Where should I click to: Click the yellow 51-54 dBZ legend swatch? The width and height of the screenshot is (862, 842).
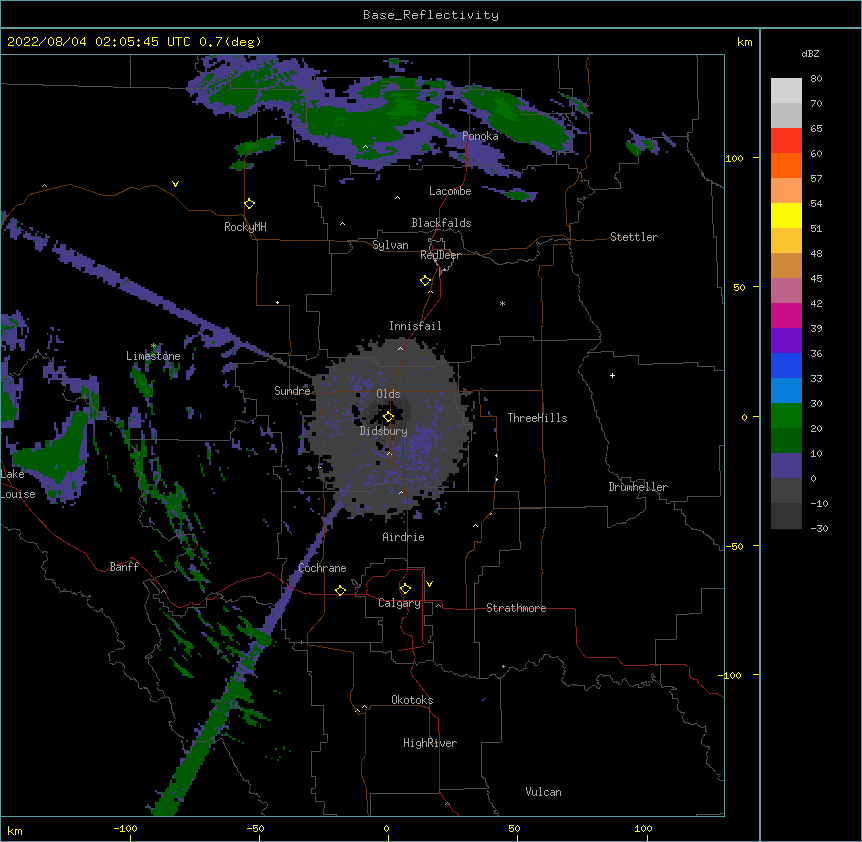click(x=786, y=215)
